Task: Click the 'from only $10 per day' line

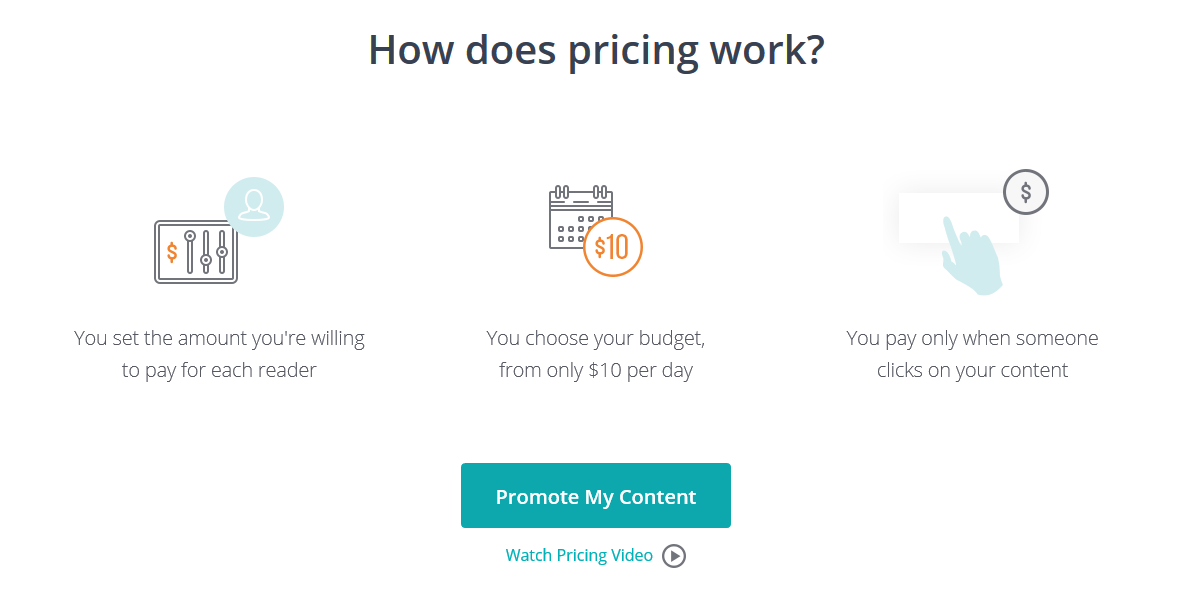Action: 596,371
